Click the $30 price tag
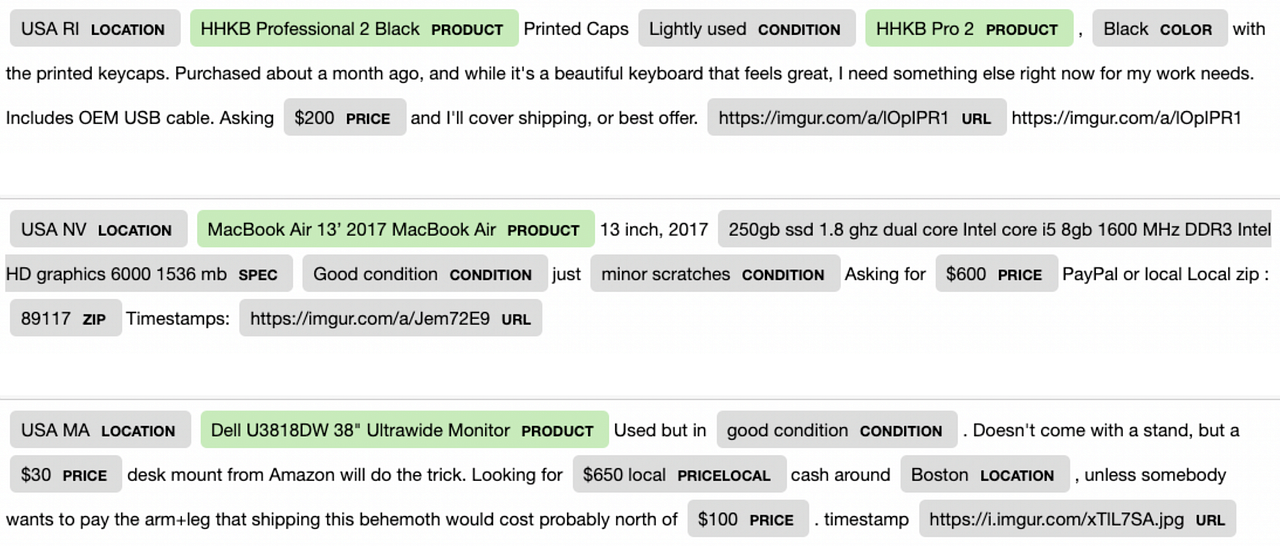The height and width of the screenshot is (546, 1280). click(x=66, y=475)
